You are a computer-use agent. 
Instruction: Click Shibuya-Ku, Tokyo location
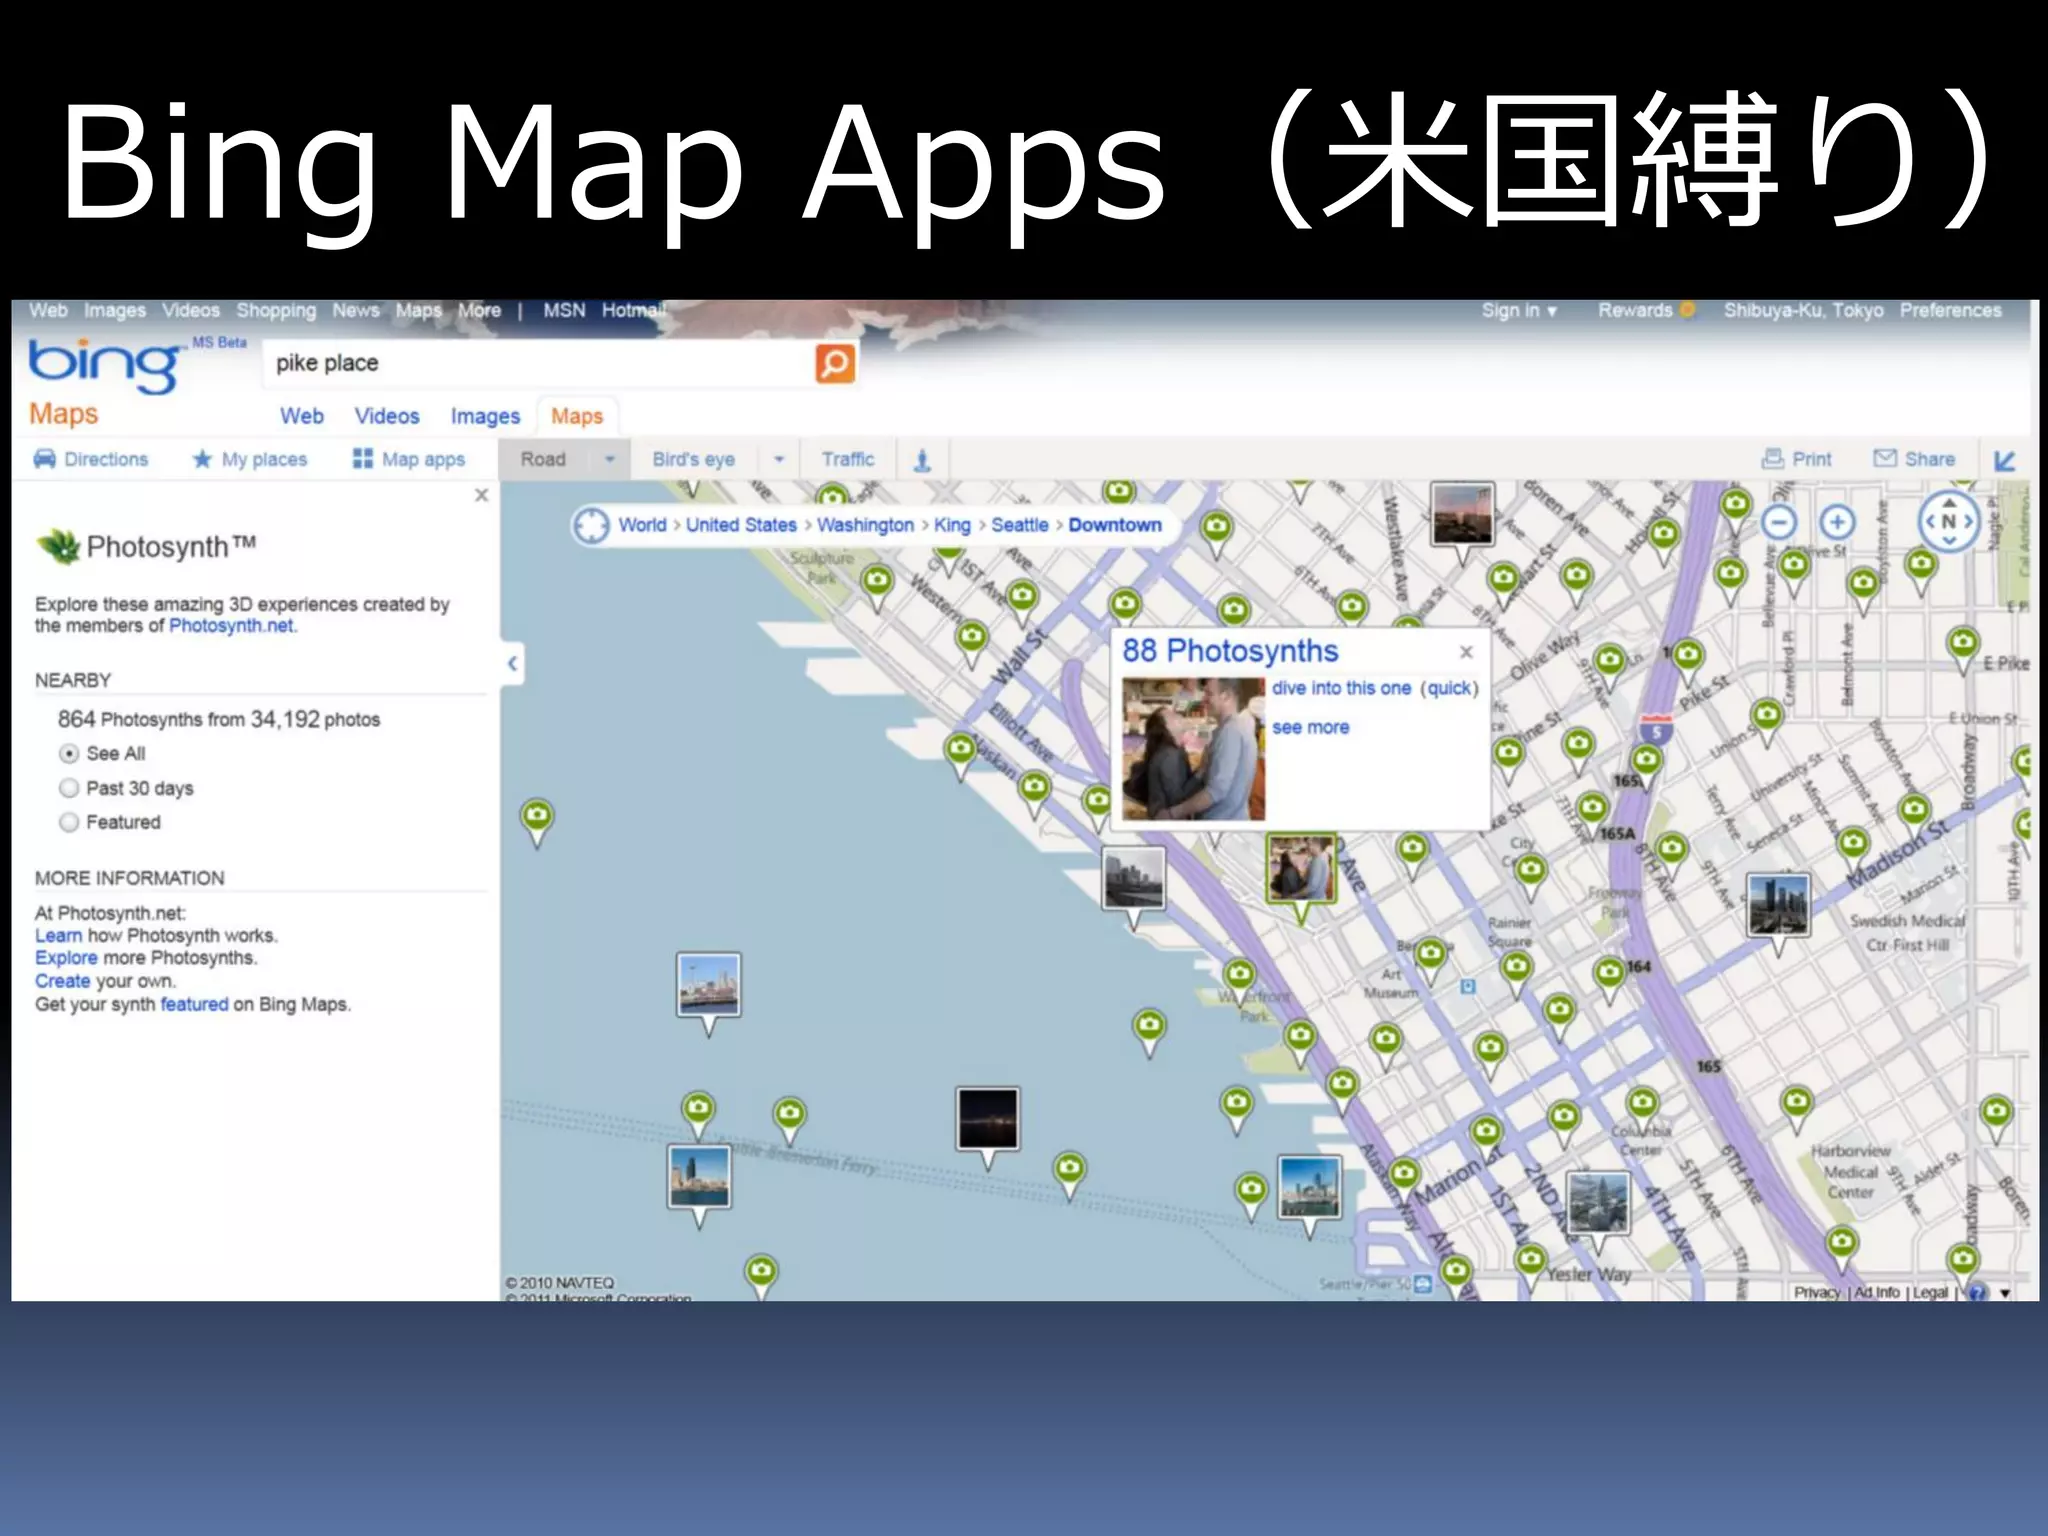click(x=1803, y=310)
